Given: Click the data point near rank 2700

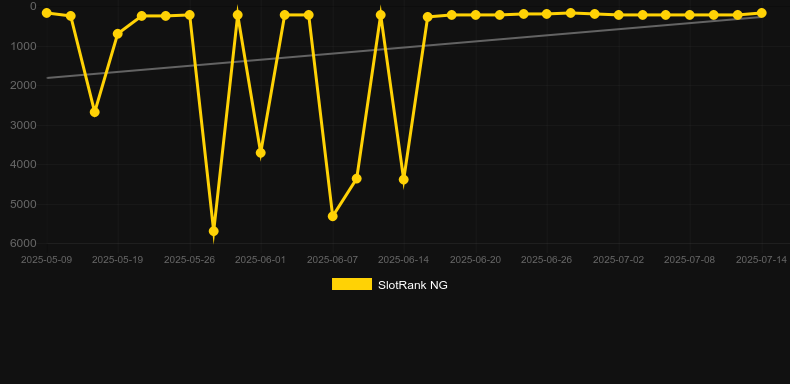Looking at the screenshot, I should [95, 112].
